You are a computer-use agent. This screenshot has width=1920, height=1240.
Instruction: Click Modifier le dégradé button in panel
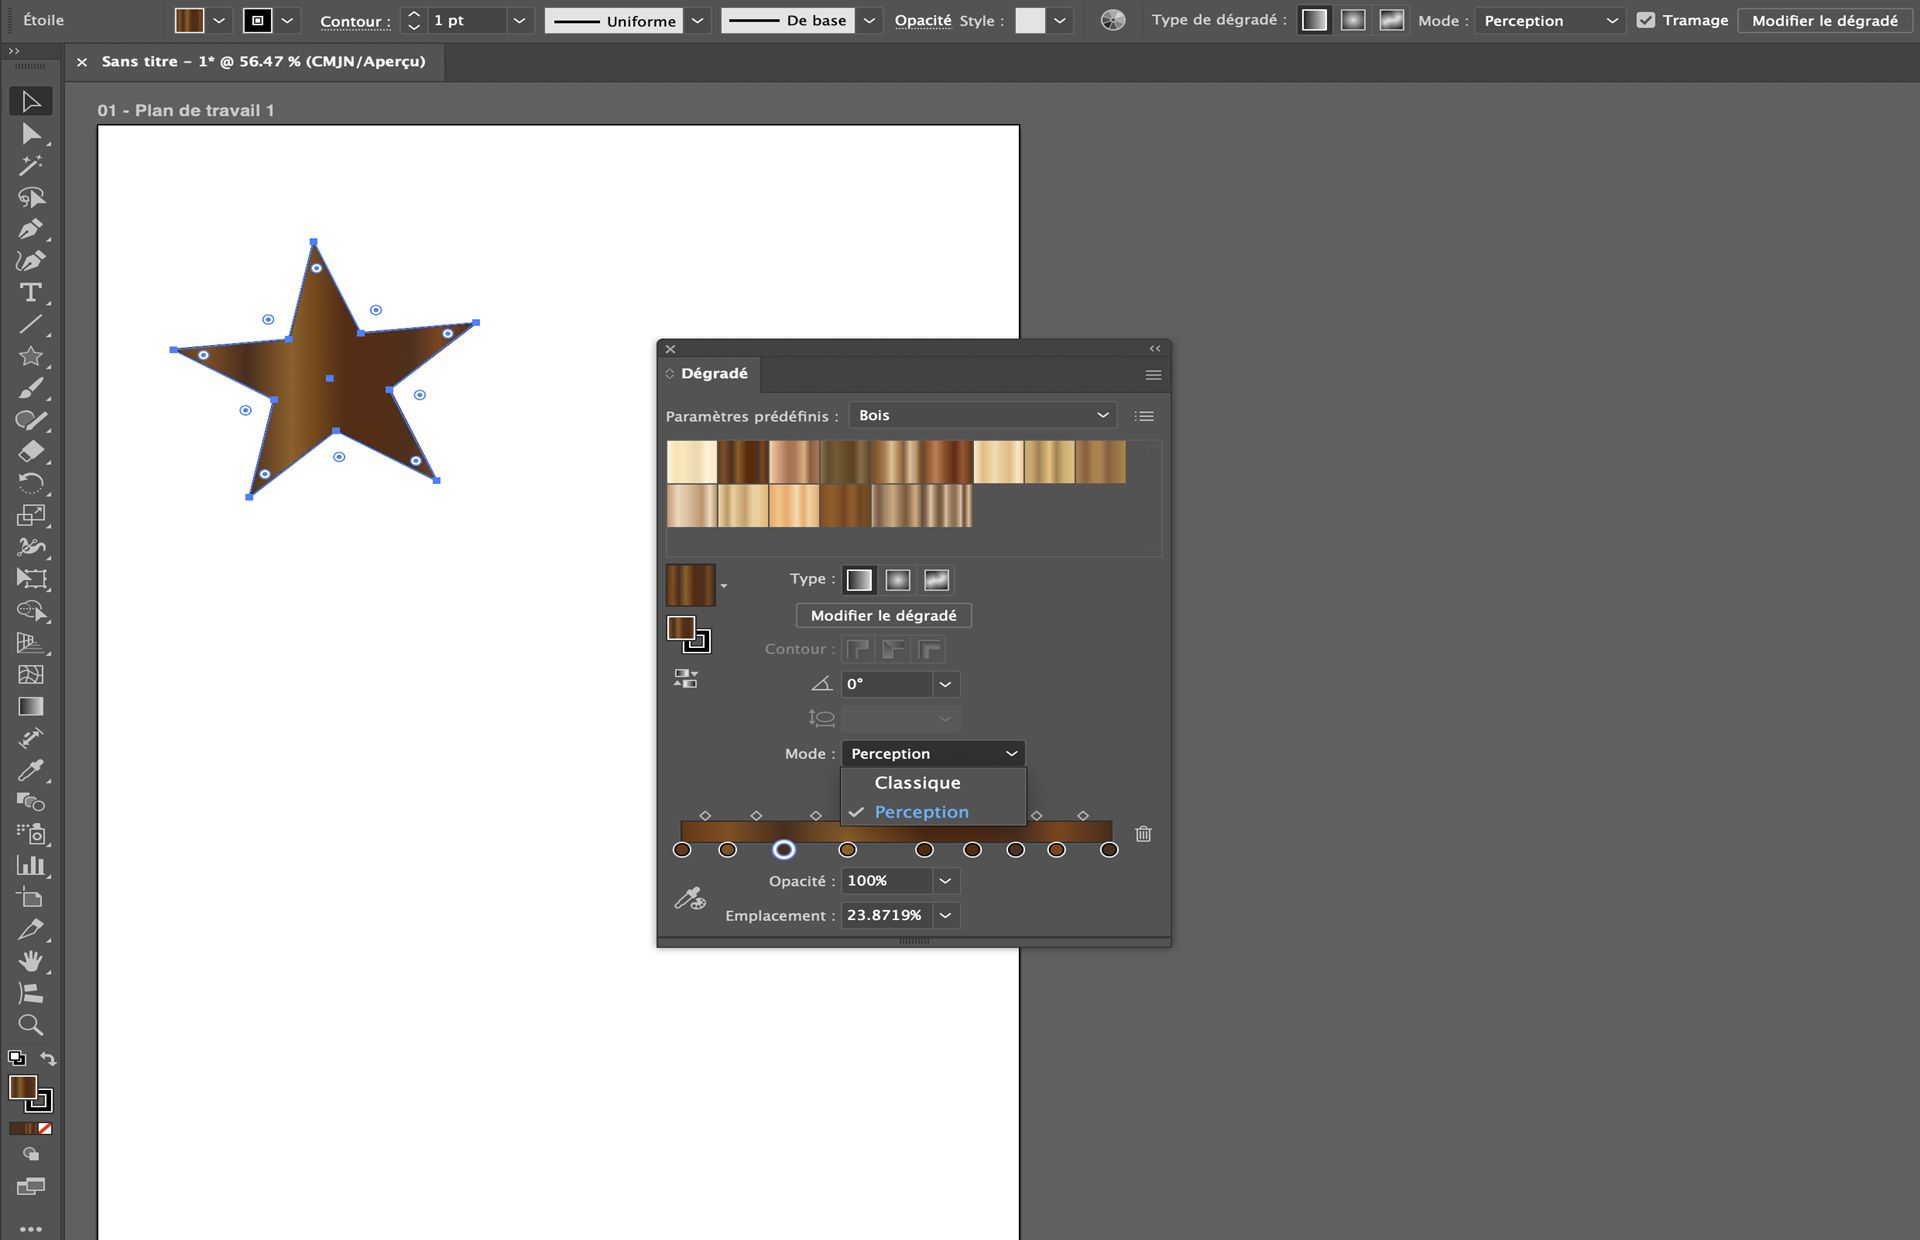883,615
